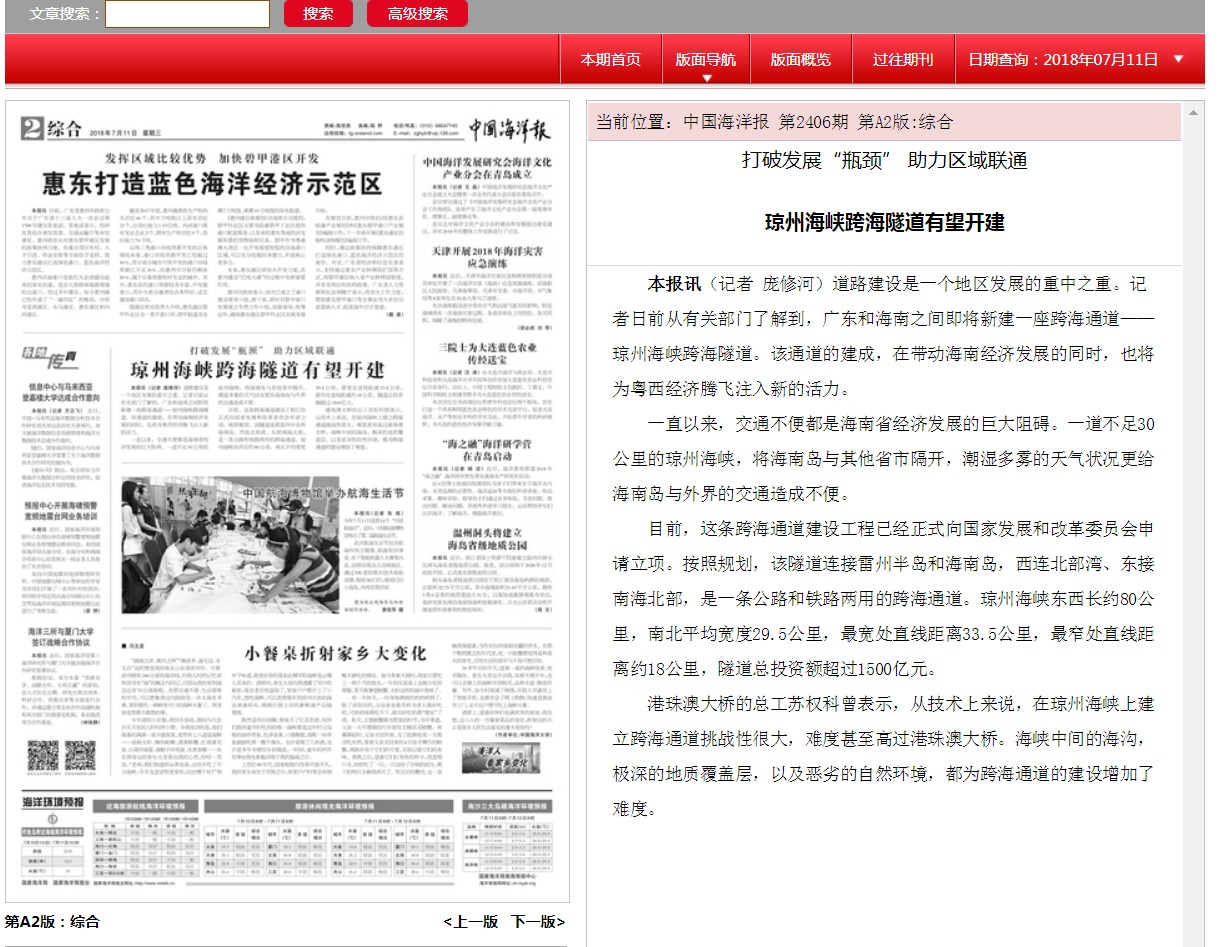
Task: Go to next page via 下一版 link
Action: coord(538,922)
